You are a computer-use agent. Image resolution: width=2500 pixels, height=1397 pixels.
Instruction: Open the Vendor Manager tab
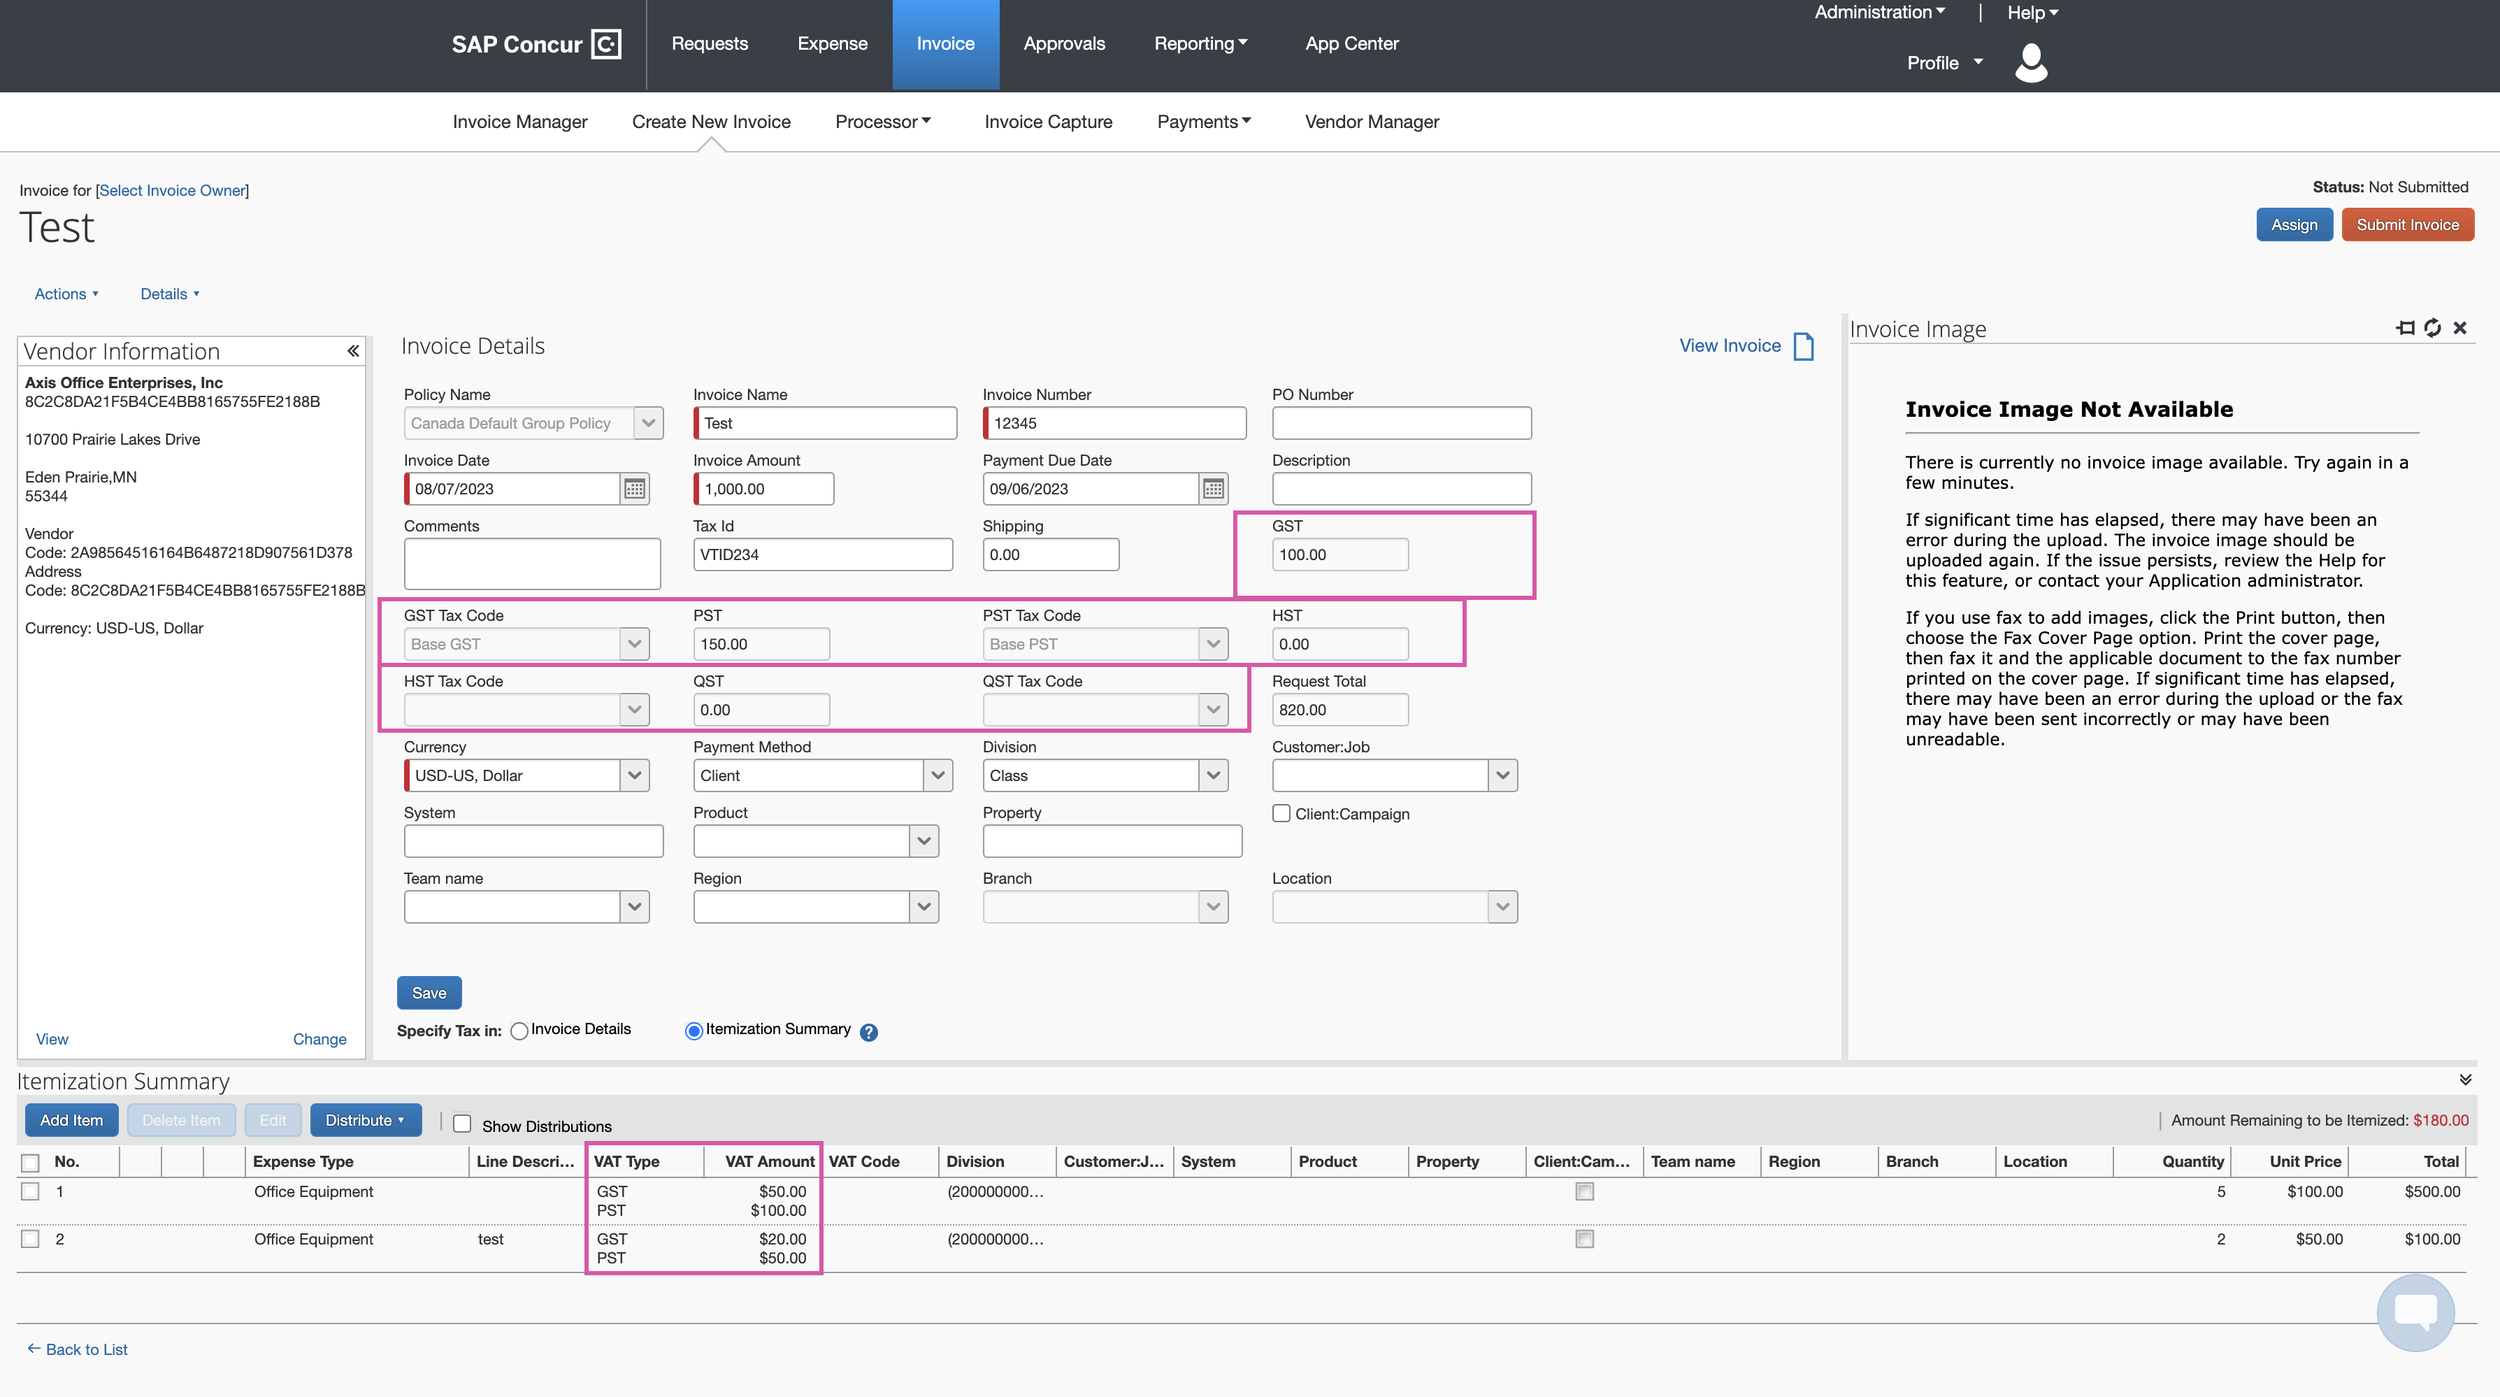[1372, 122]
